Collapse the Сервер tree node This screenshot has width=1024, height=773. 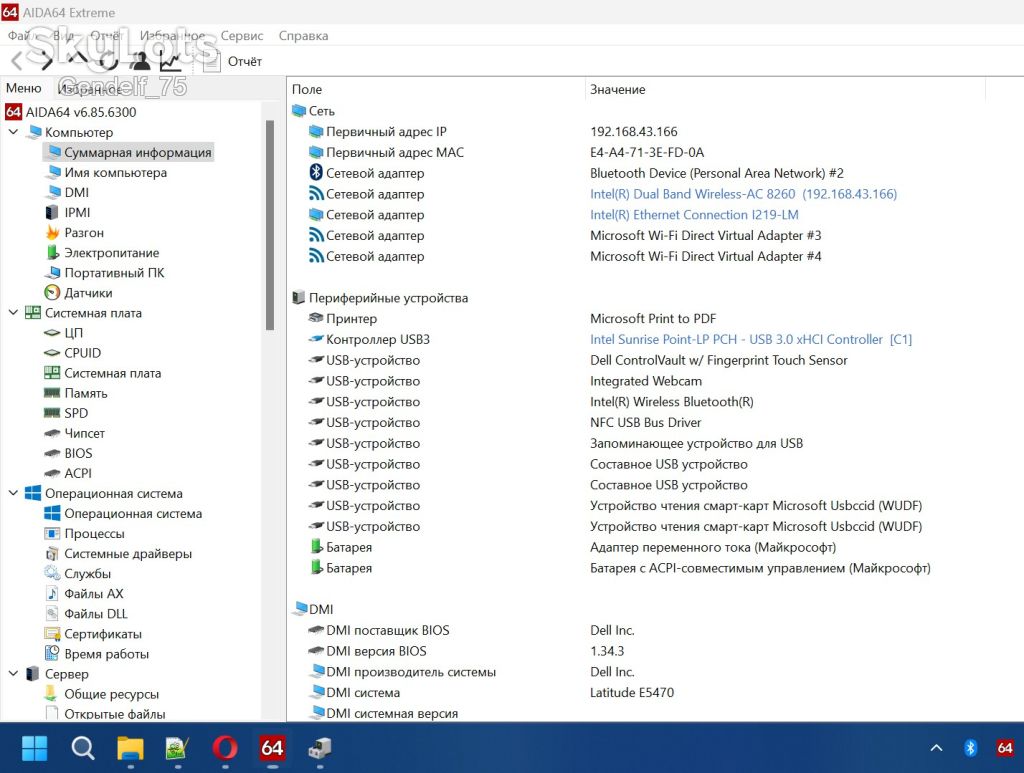13,674
